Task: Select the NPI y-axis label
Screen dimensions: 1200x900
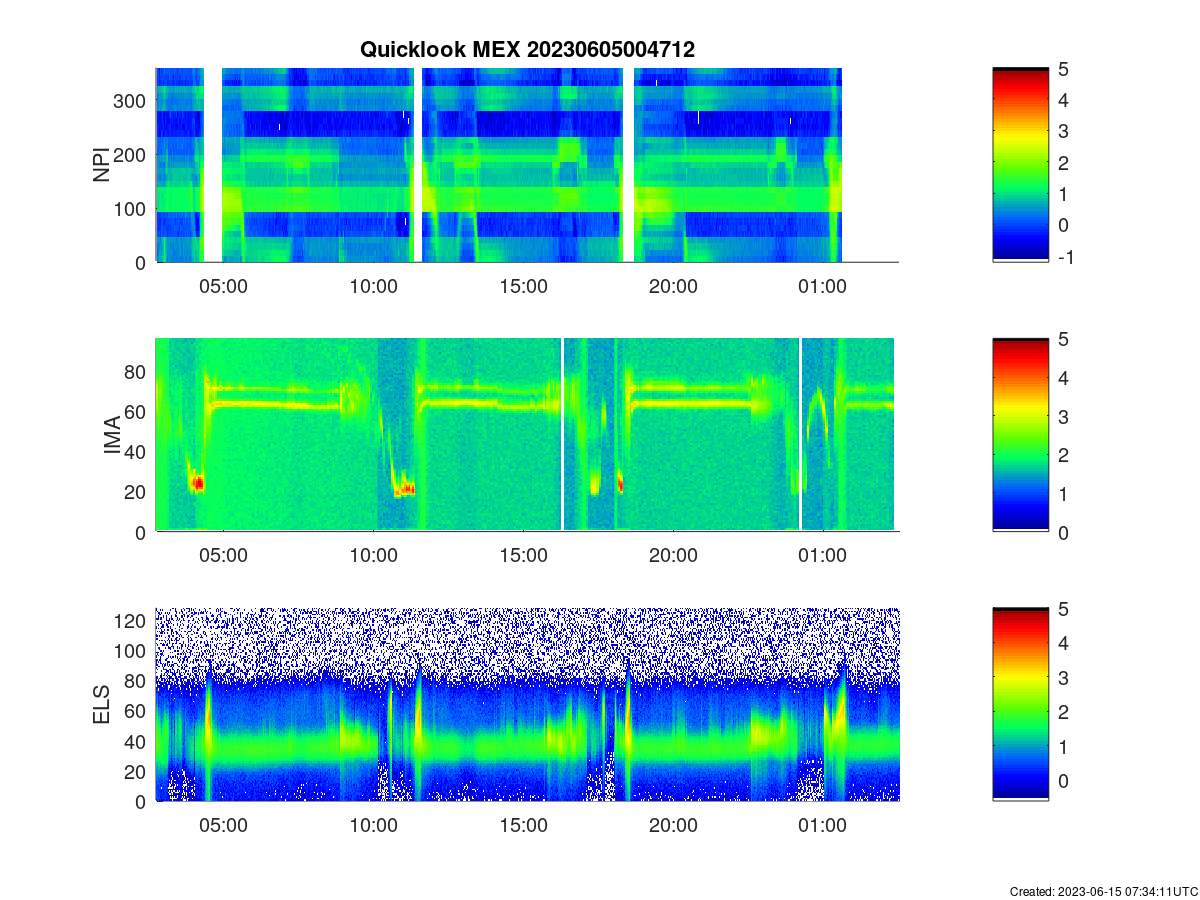Action: pyautogui.click(x=102, y=165)
